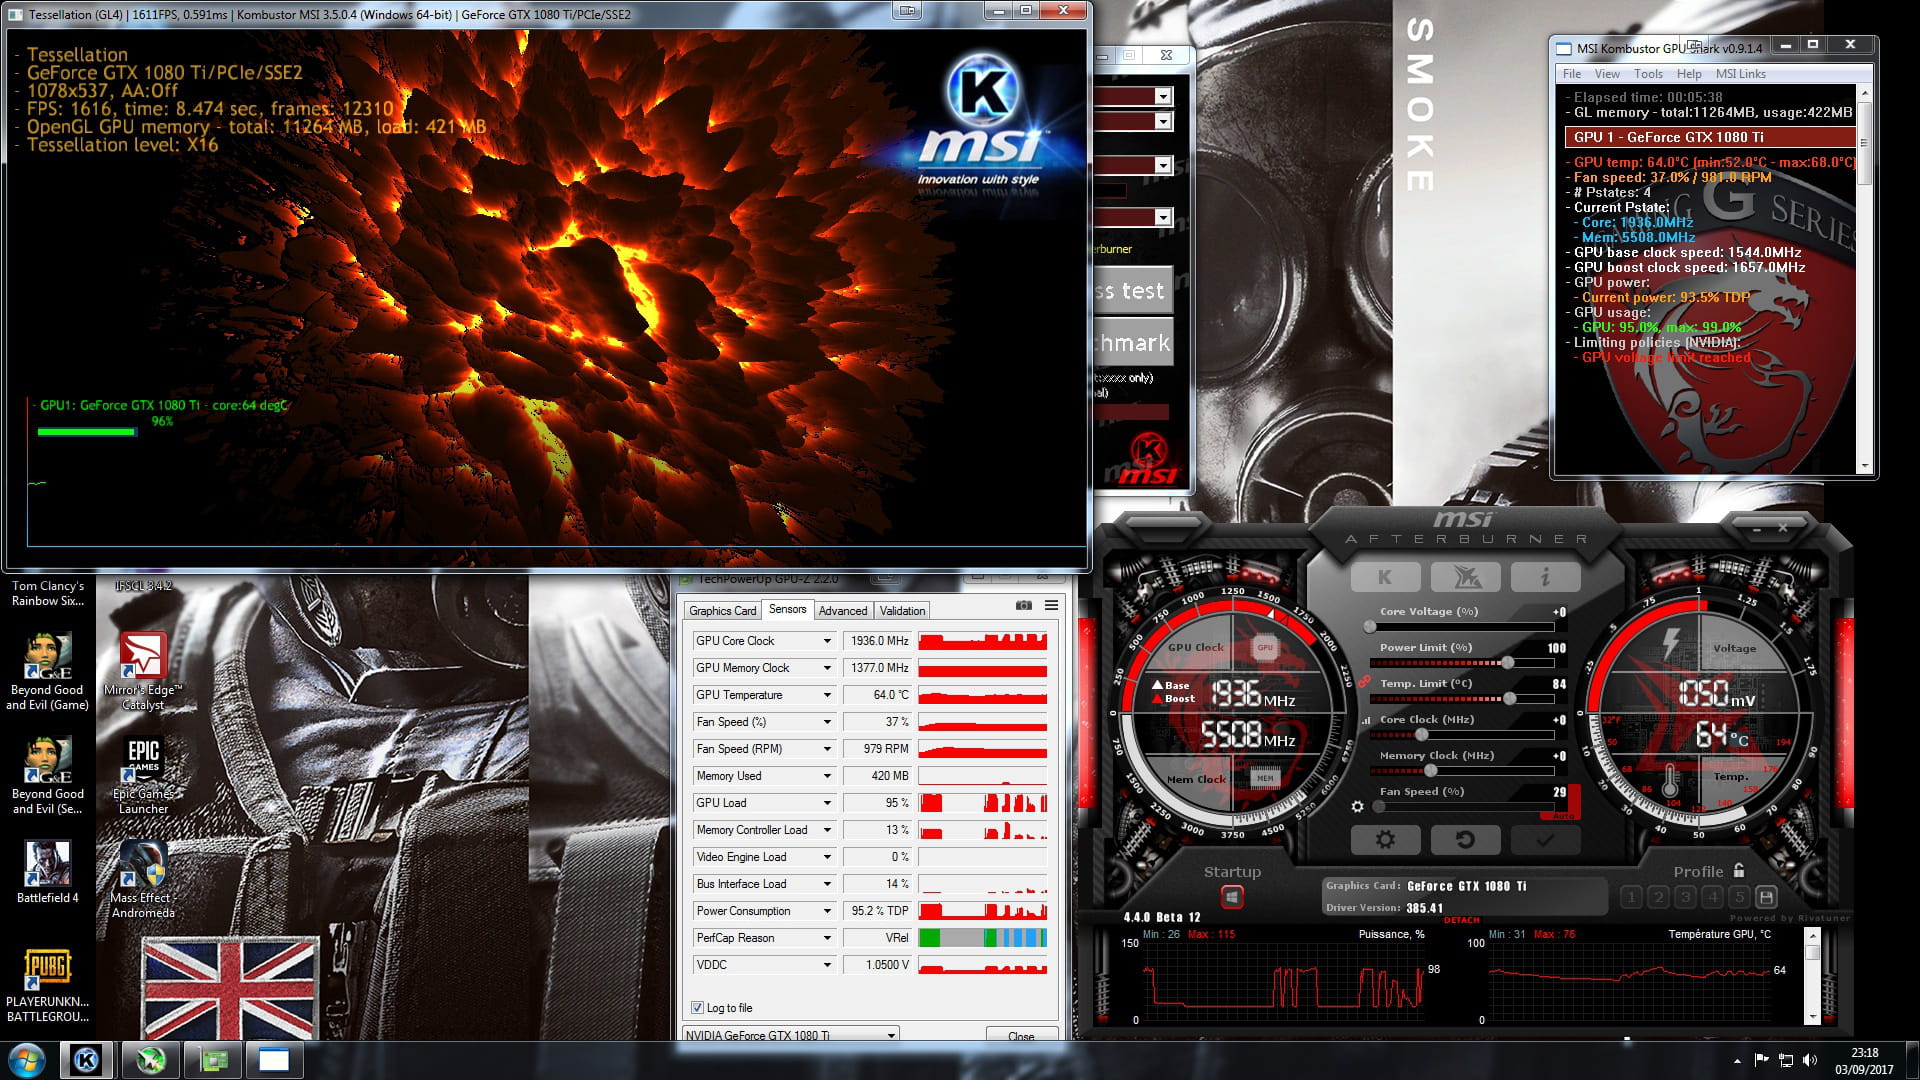The height and width of the screenshot is (1080, 1920).
Task: Apply Afterburner settings with checkmark button
Action: point(1545,840)
